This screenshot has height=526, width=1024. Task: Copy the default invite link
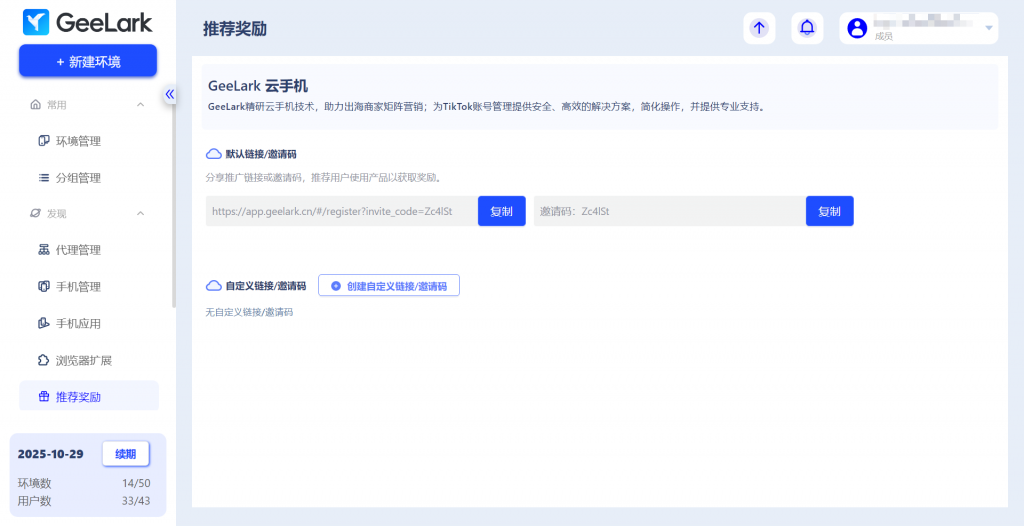tap(501, 211)
